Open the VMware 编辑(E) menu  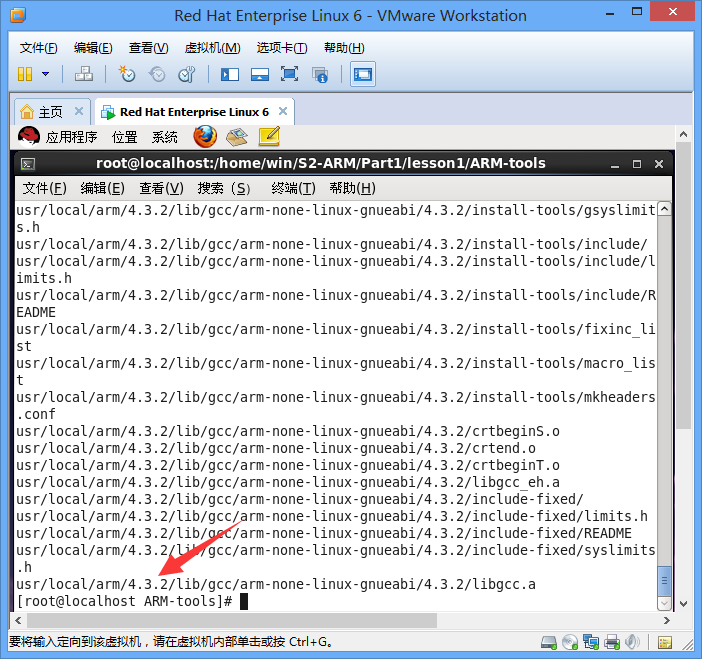(93, 48)
